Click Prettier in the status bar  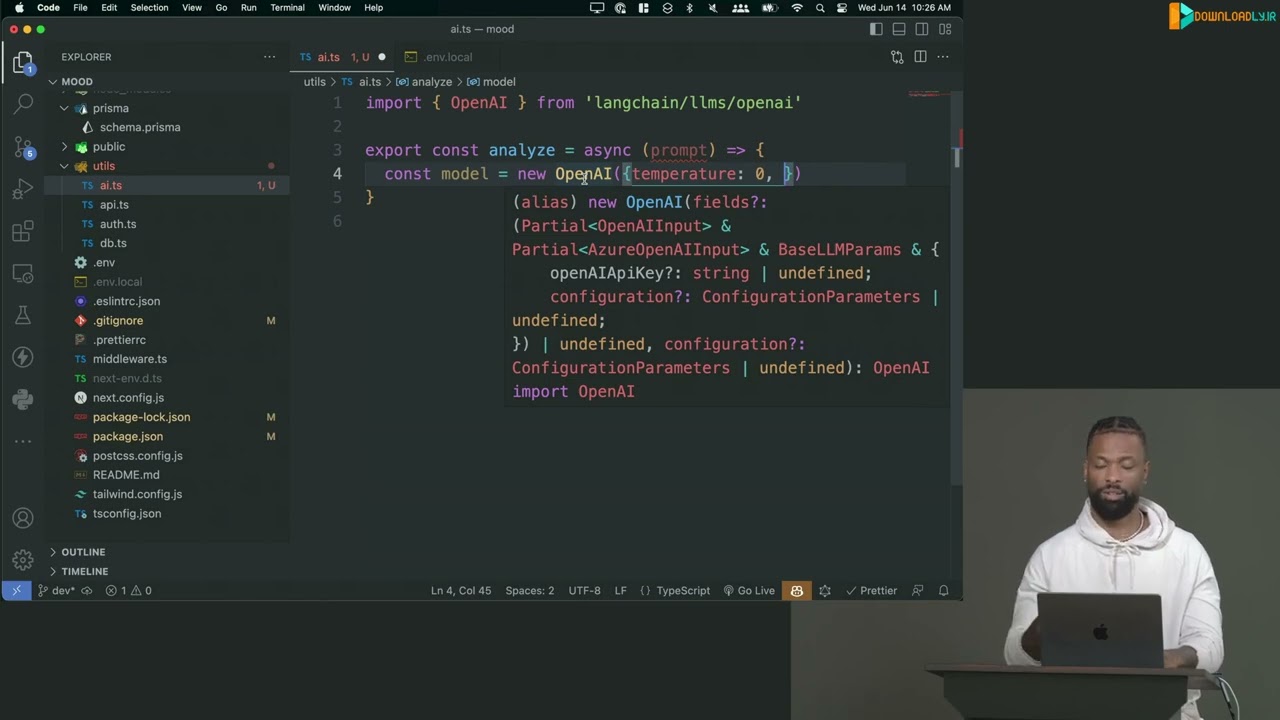(x=871, y=591)
